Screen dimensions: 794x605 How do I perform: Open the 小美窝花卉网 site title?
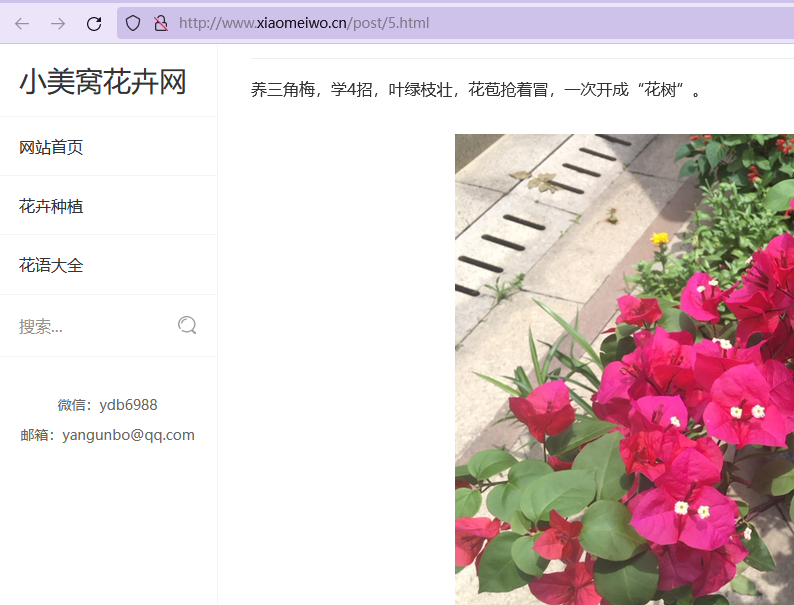coord(103,82)
